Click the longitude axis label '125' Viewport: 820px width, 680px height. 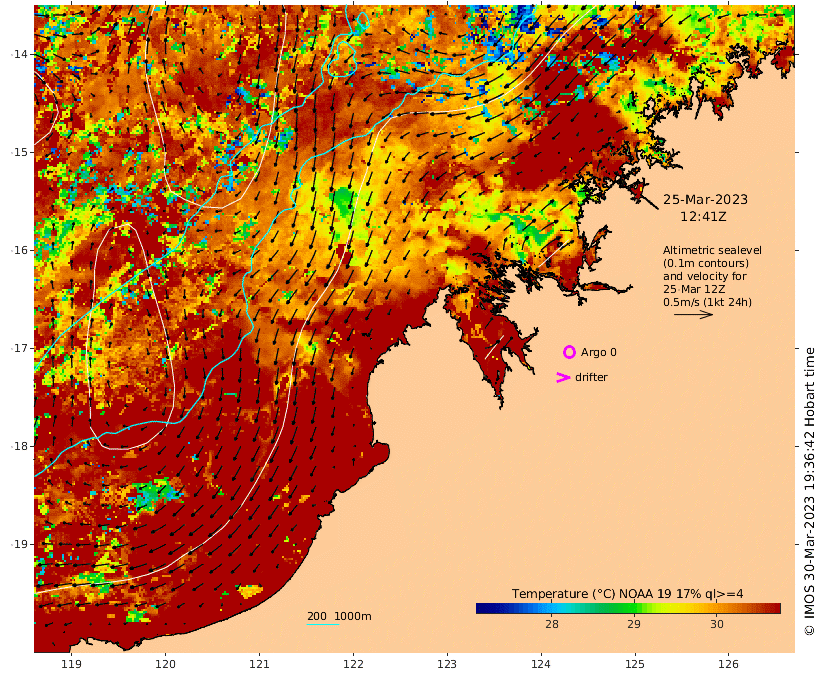[x=635, y=664]
